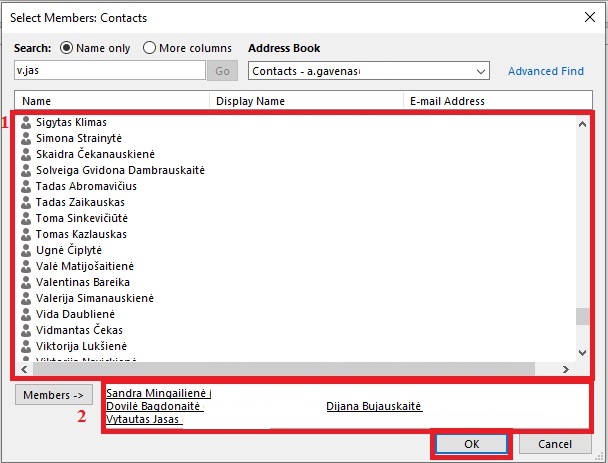The image size is (608, 463).
Task: Click the vertical scrollbar down arrow
Action: coord(582,352)
